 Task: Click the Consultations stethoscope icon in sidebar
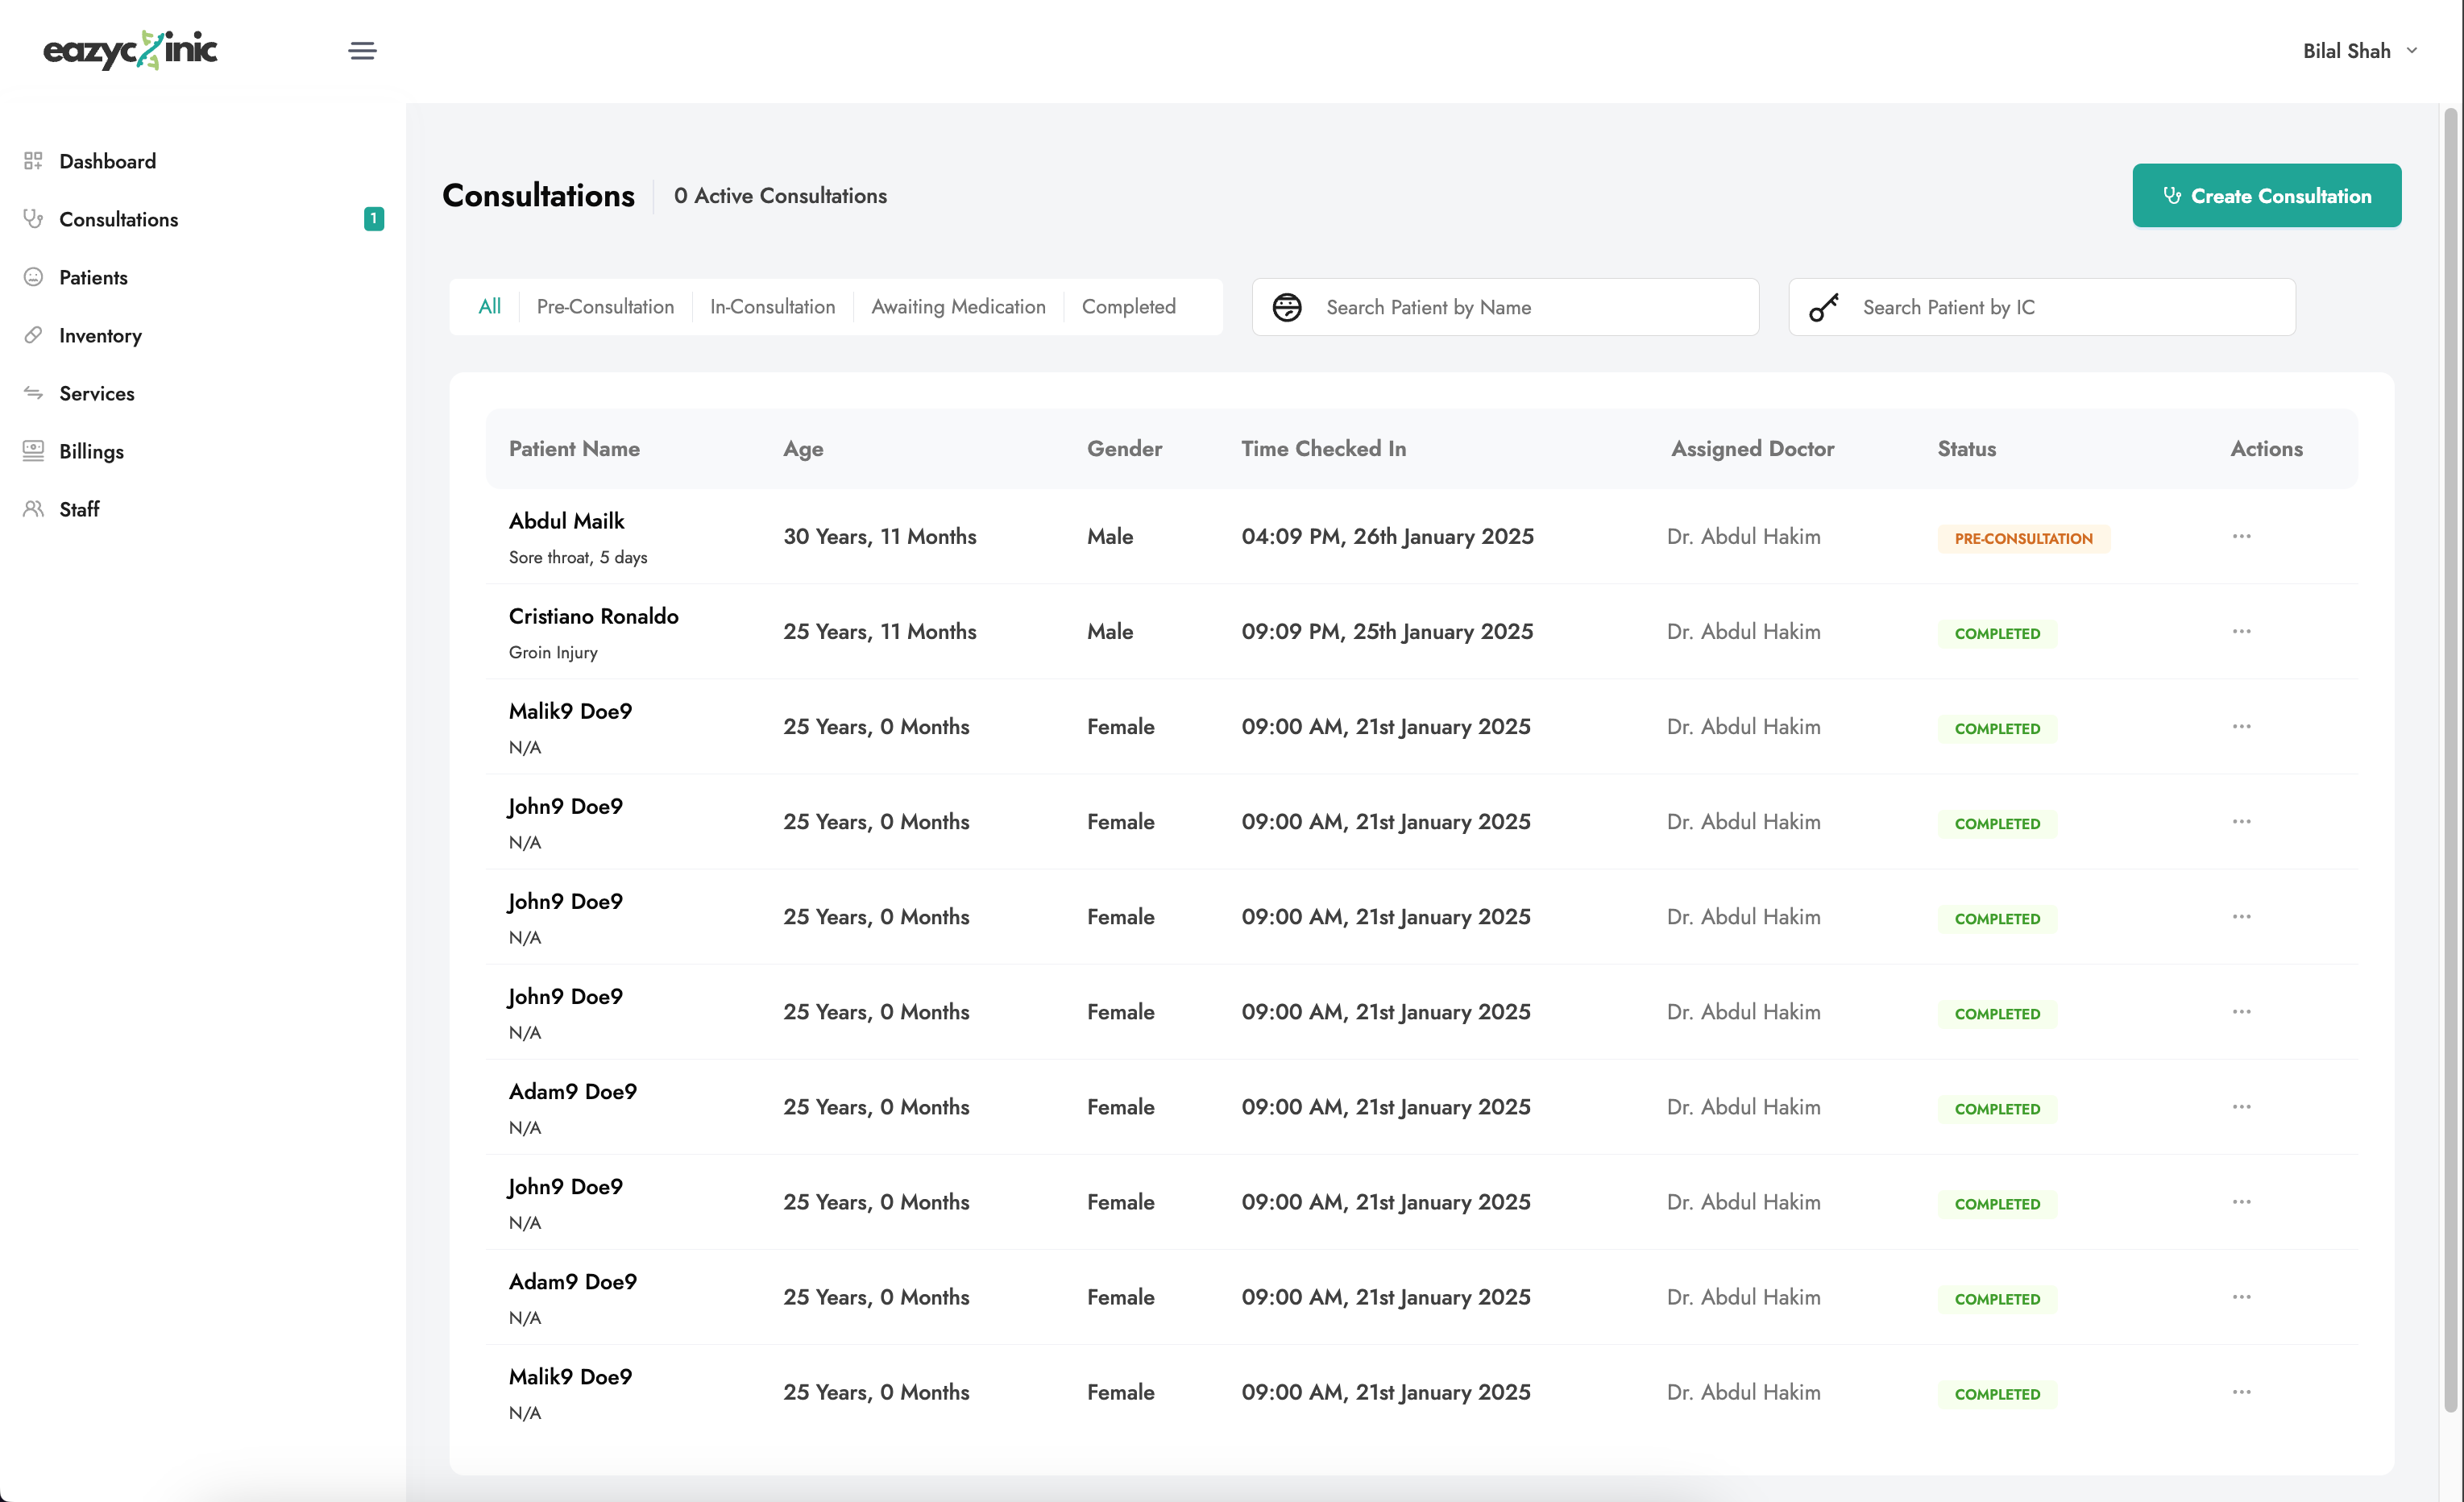pos(33,219)
